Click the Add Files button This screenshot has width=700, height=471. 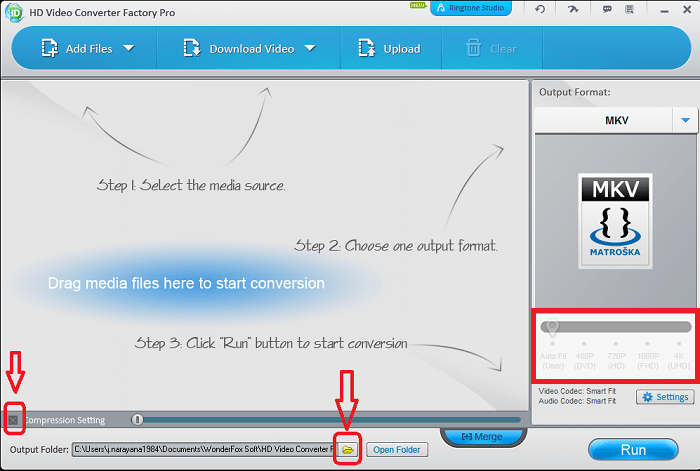click(77, 48)
